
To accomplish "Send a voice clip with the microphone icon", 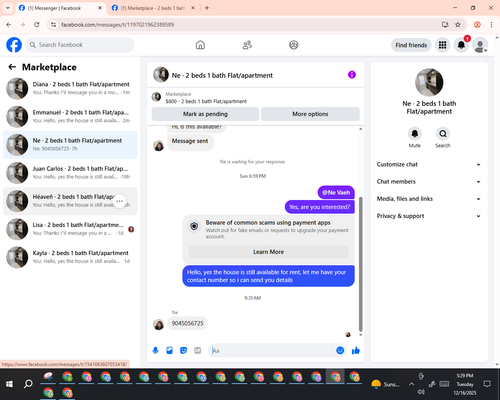I will pos(155,350).
